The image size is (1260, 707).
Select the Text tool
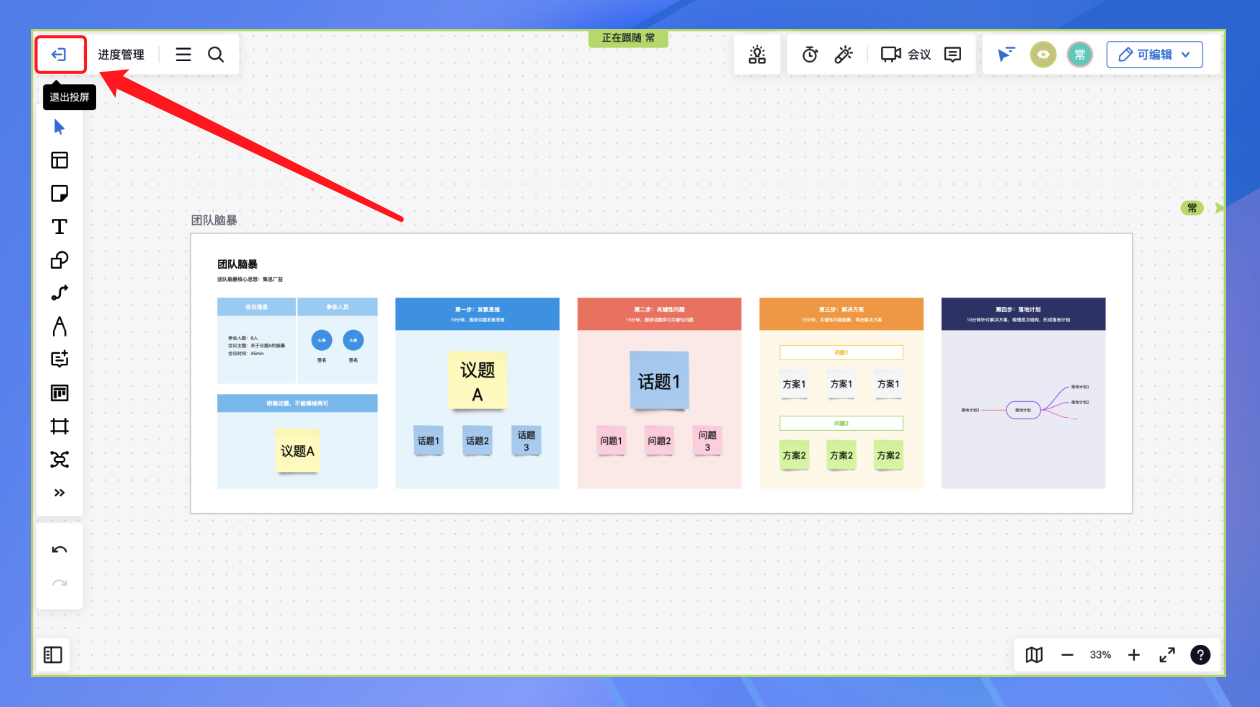(59, 227)
